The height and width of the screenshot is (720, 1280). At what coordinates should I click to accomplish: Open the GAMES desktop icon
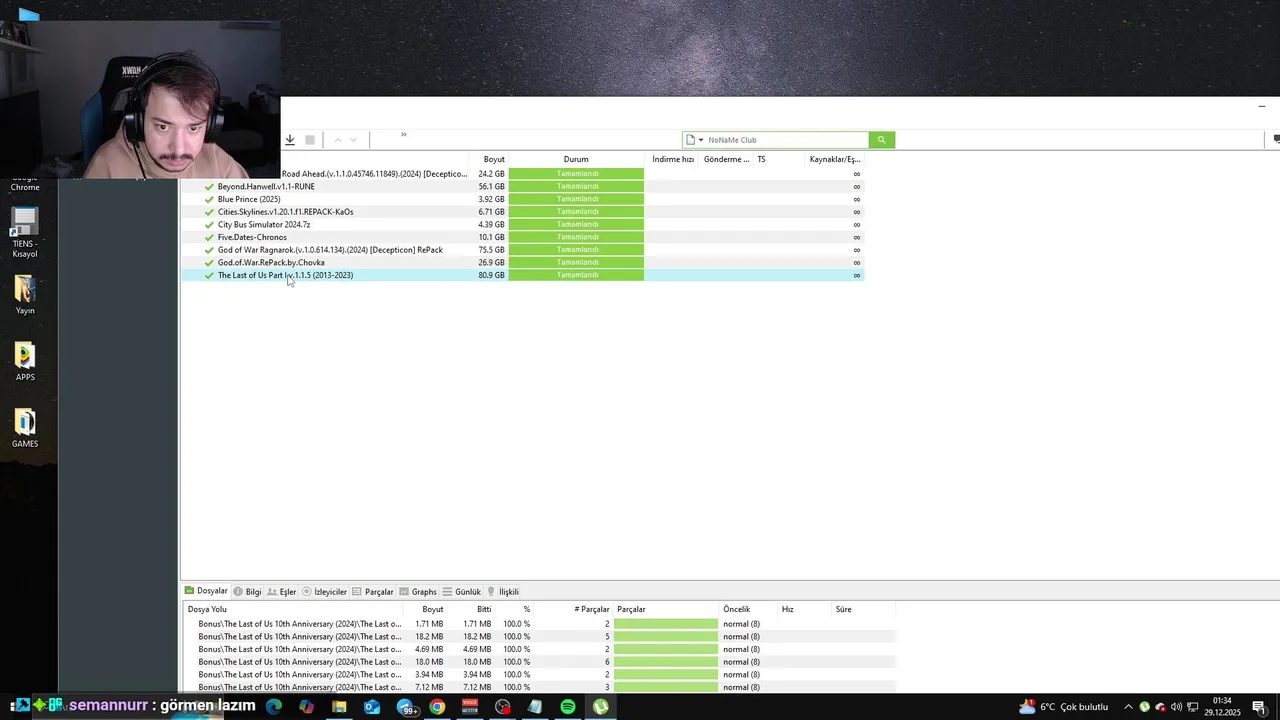click(25, 429)
